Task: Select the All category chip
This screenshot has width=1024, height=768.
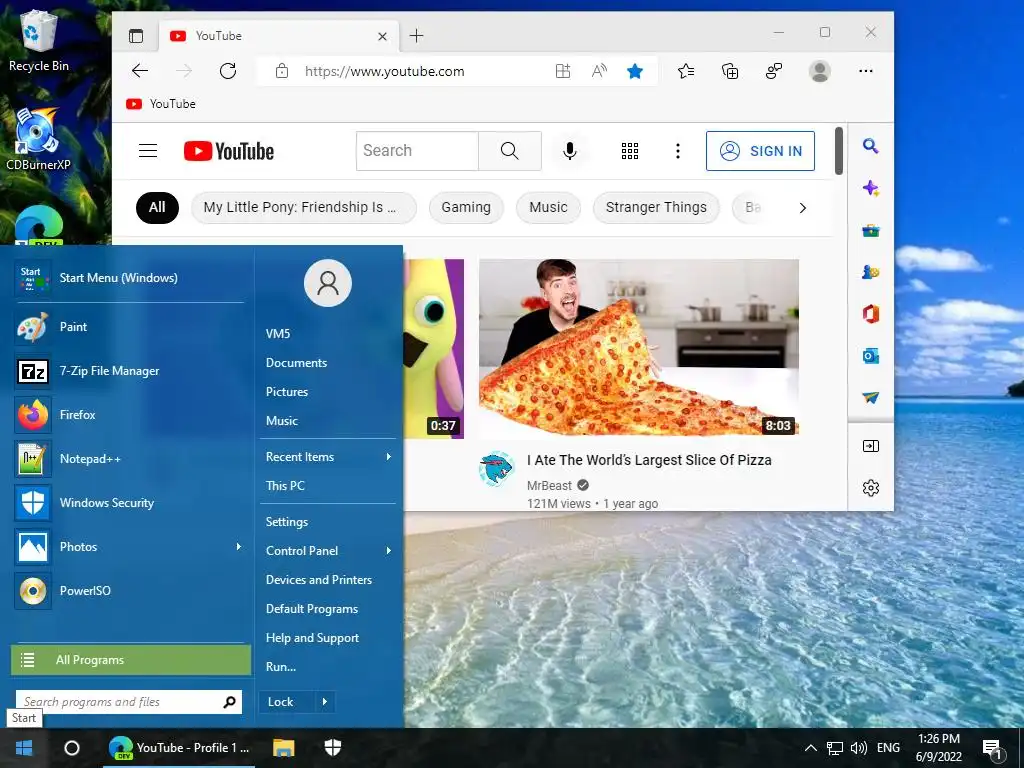Action: pos(157,208)
